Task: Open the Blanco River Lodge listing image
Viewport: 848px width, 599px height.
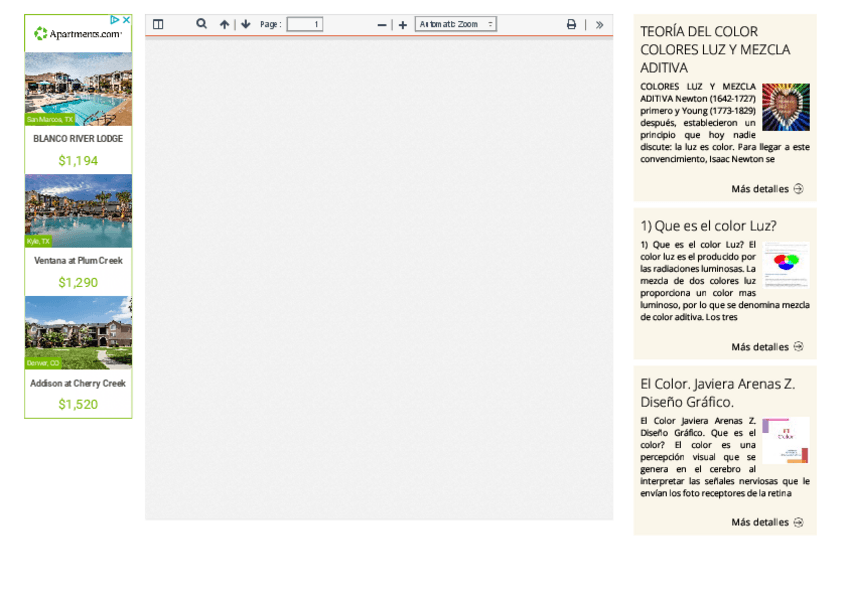Action: tap(78, 89)
